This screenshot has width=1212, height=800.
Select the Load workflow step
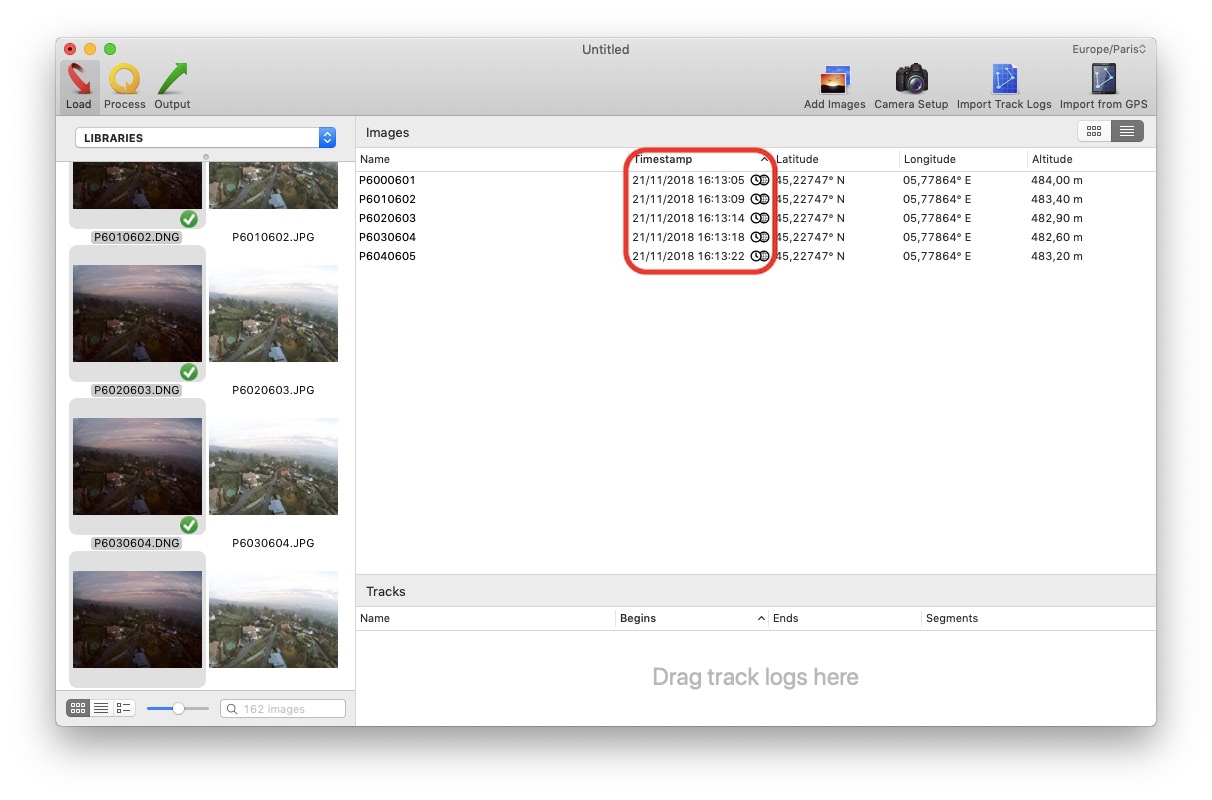pyautogui.click(x=78, y=85)
